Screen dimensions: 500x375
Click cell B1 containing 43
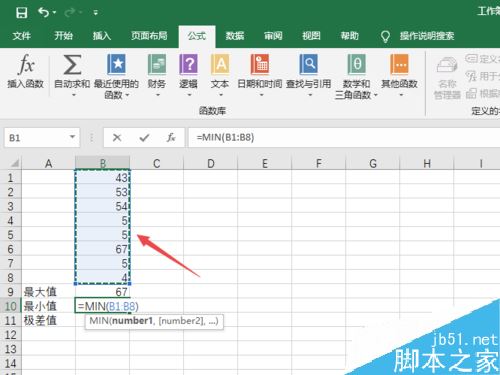[x=103, y=177]
